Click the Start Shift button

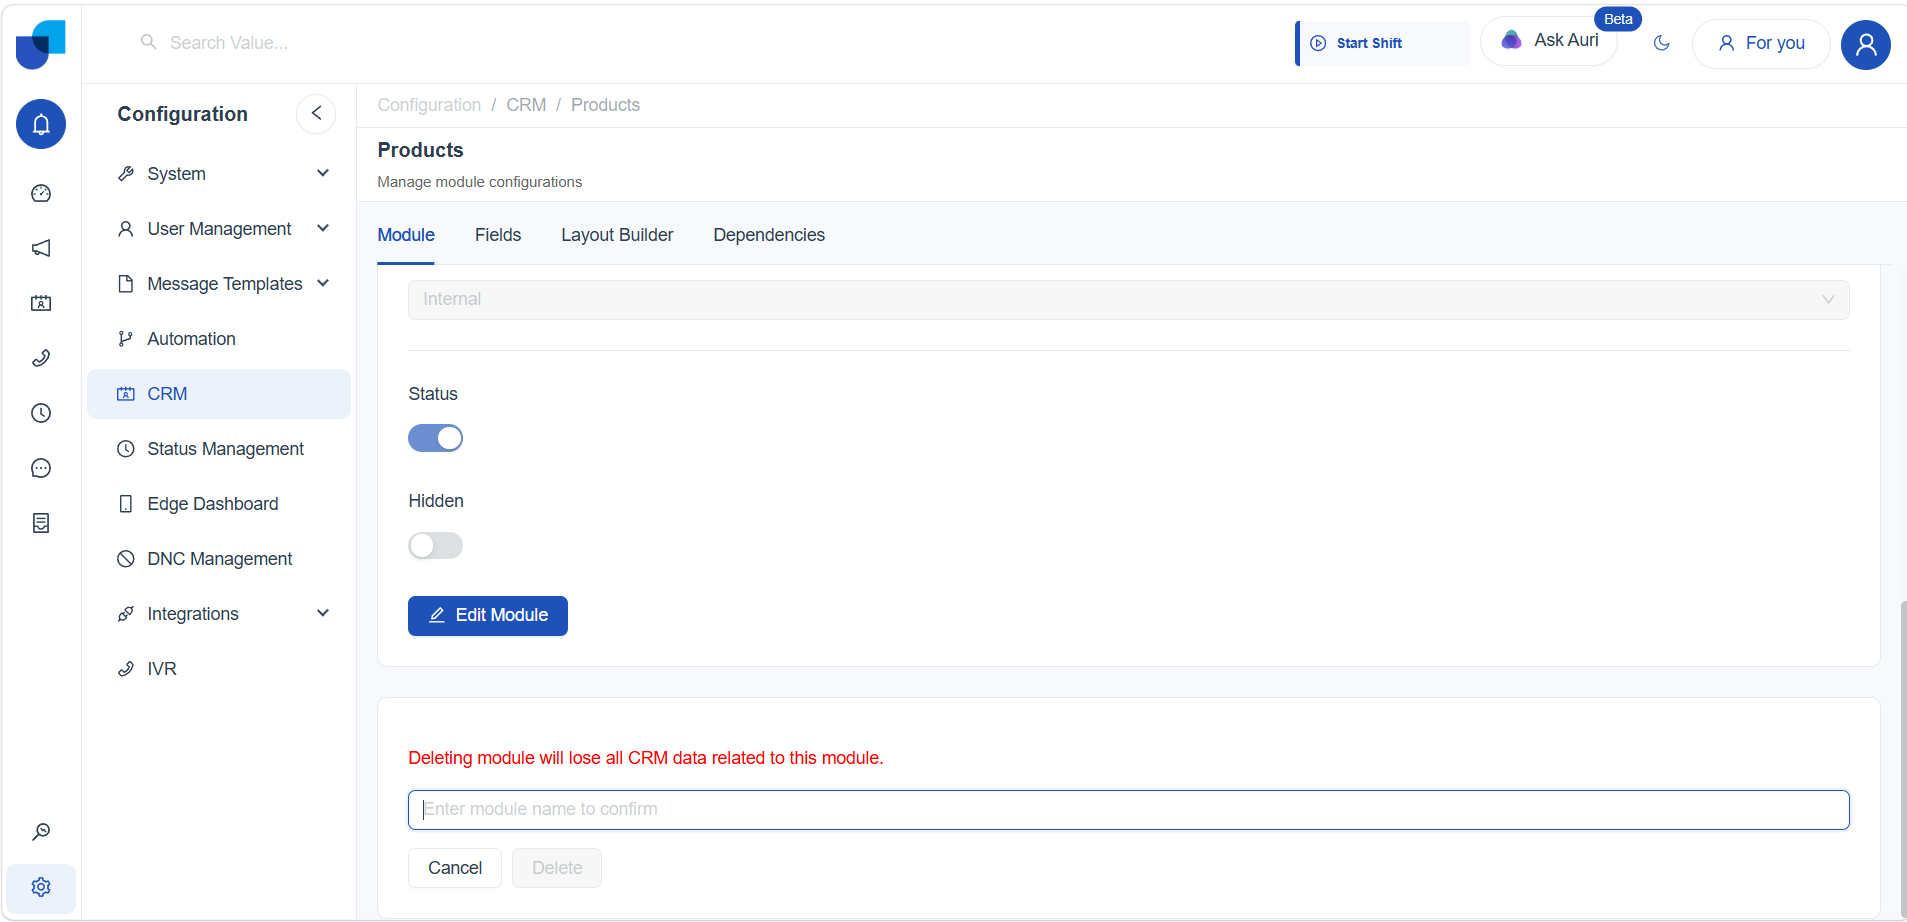pyautogui.click(x=1382, y=43)
